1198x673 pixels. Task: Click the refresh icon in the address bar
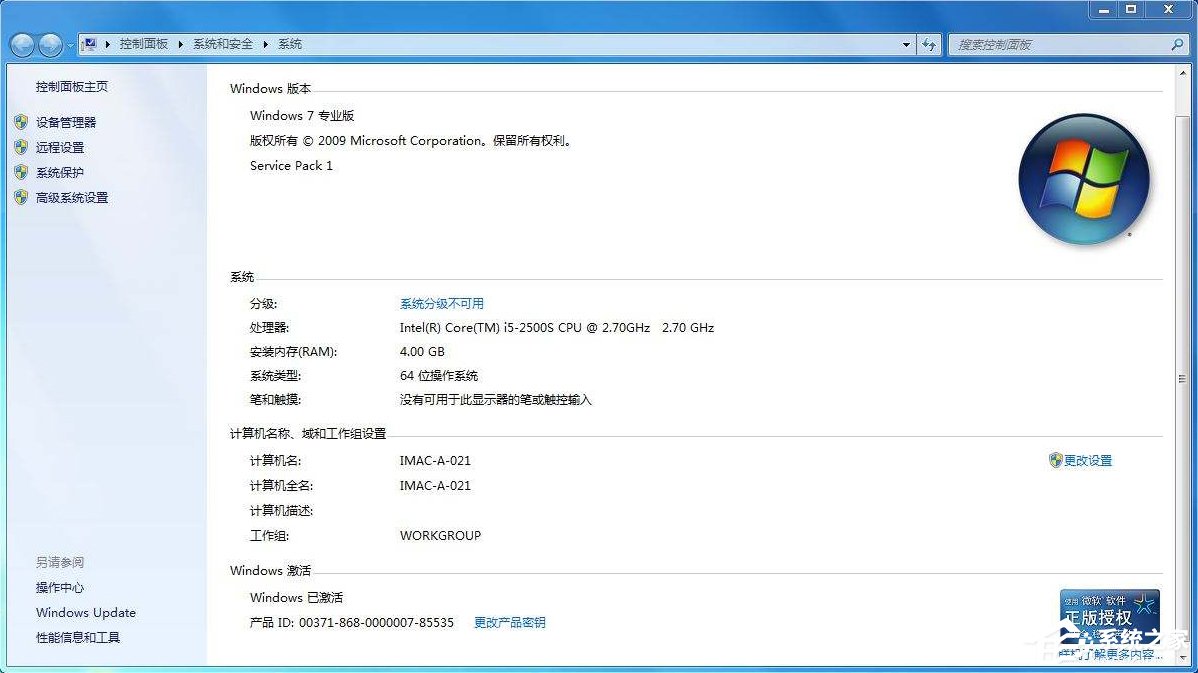(929, 44)
